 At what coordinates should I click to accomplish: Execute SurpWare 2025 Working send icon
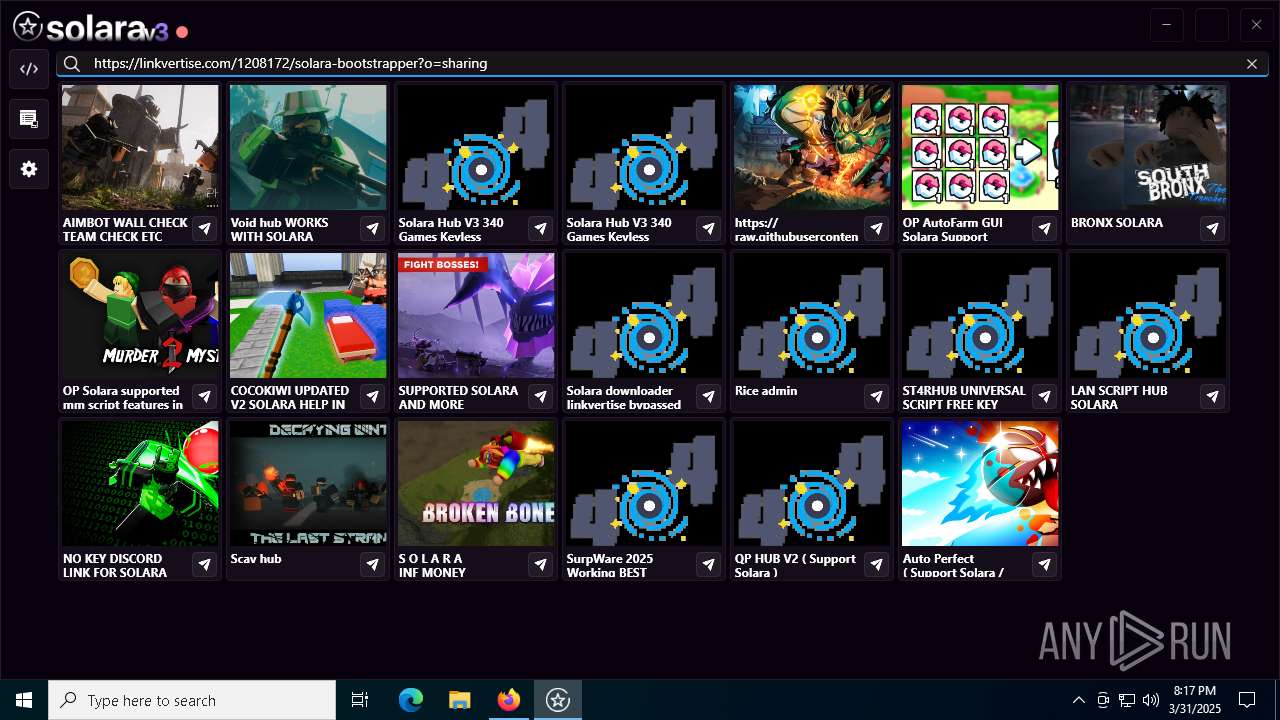[709, 565]
